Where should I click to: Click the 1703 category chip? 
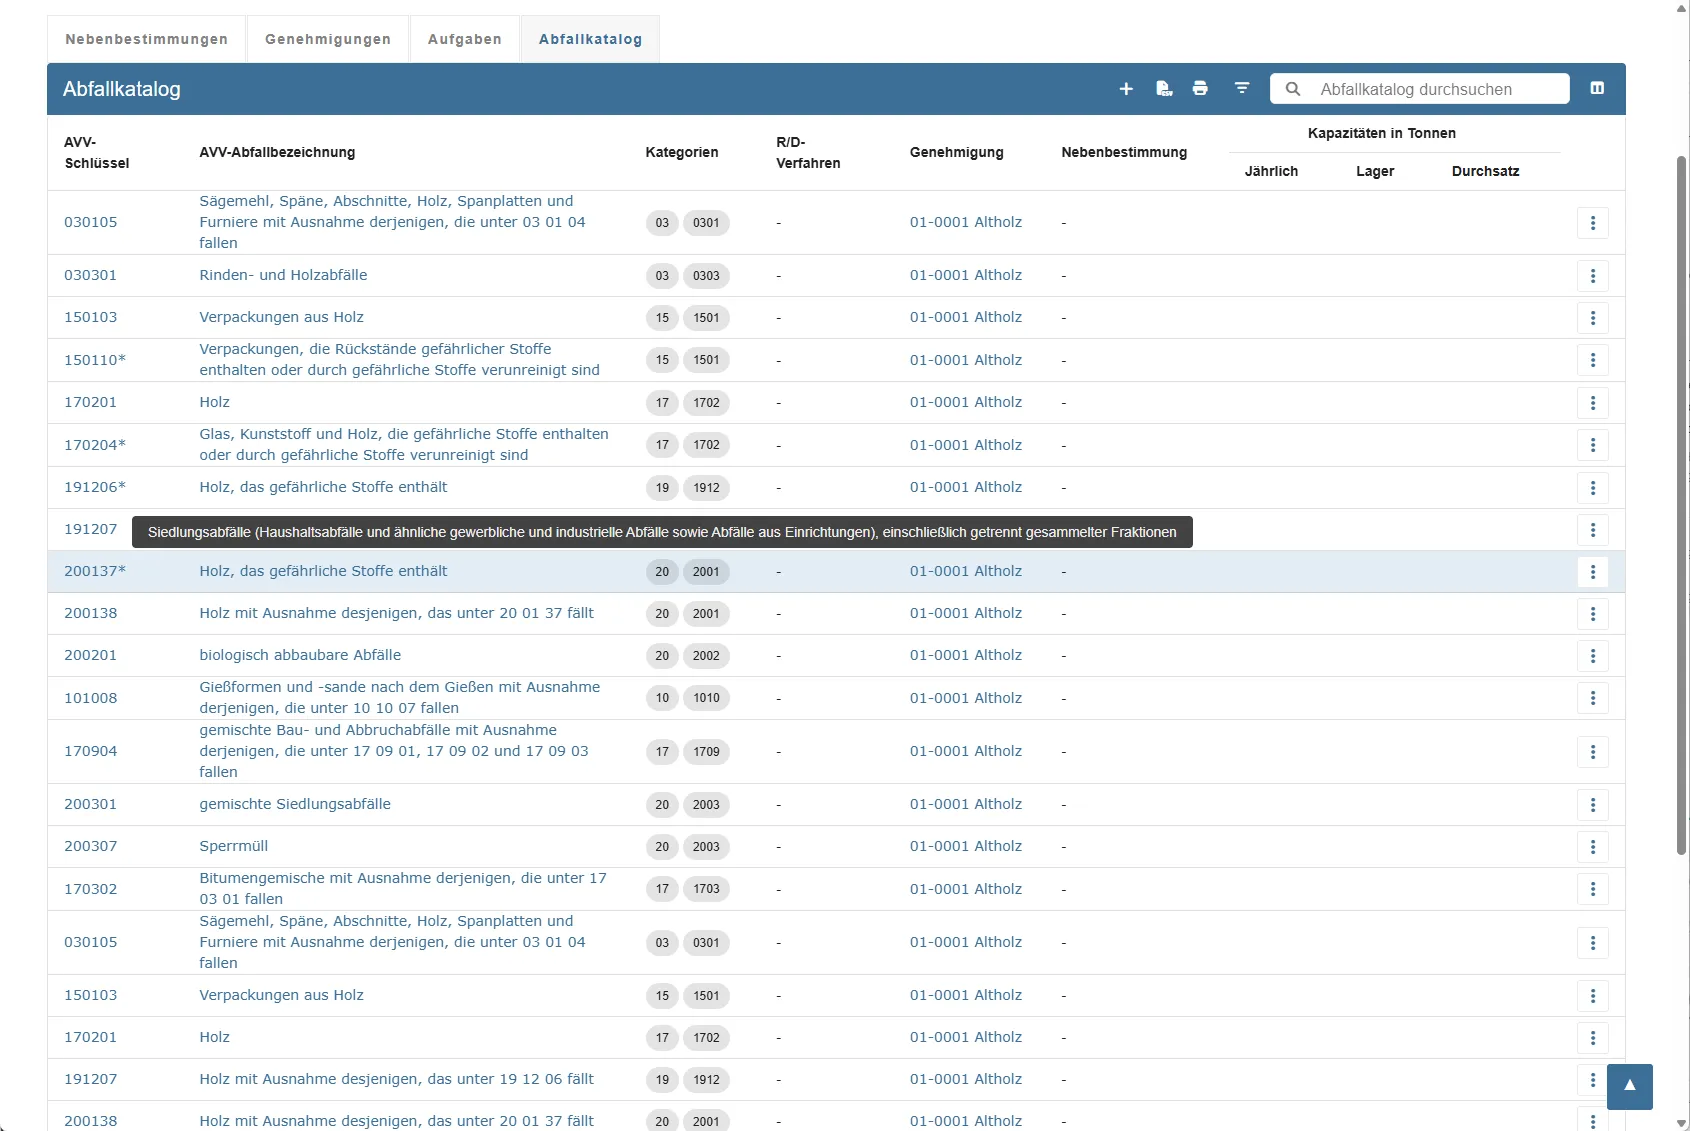pyautogui.click(x=706, y=889)
